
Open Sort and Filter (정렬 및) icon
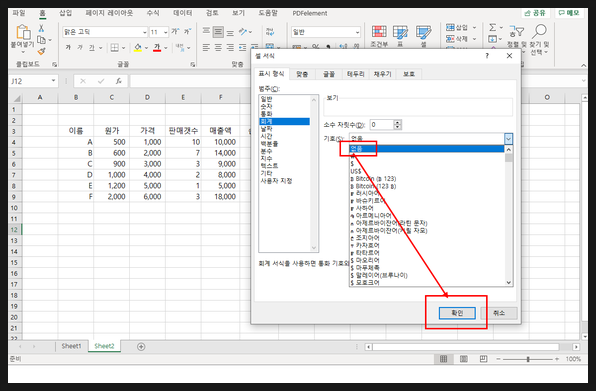[517, 31]
